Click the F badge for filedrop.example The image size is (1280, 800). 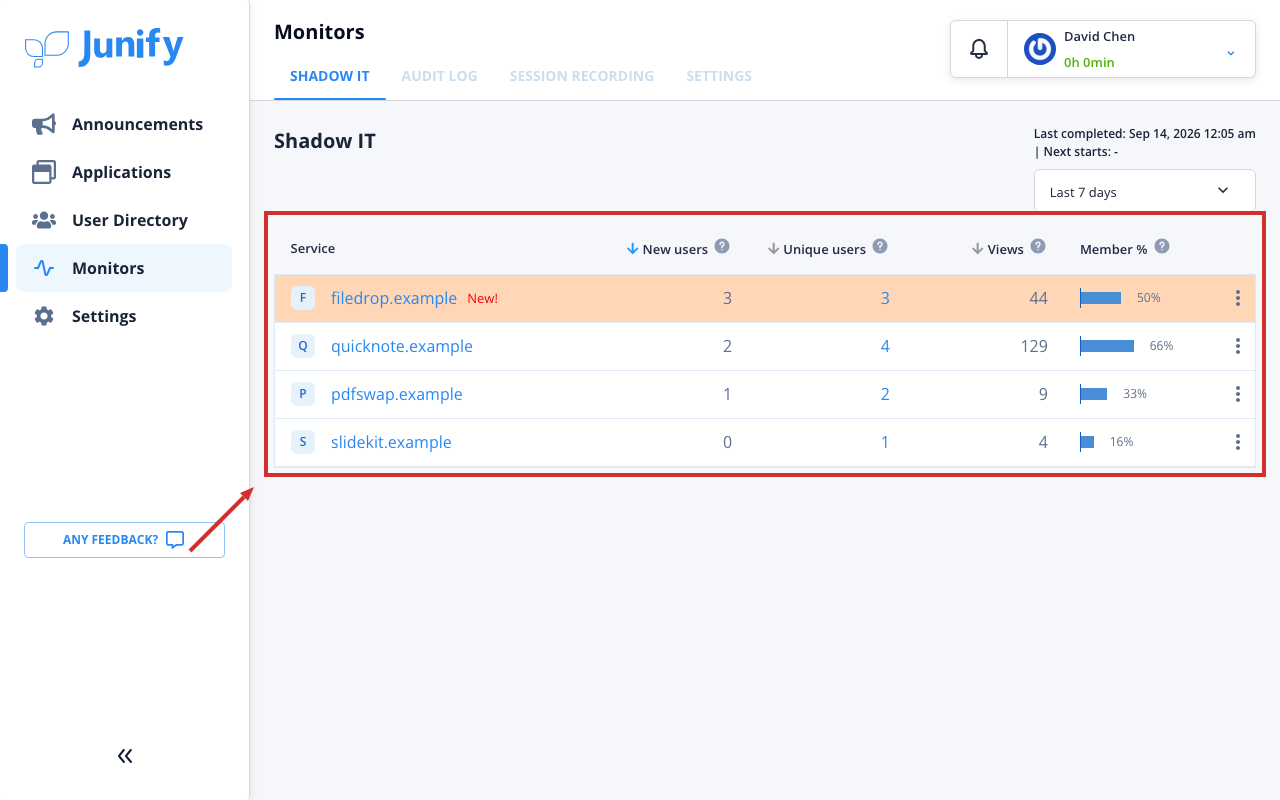pyautogui.click(x=303, y=298)
